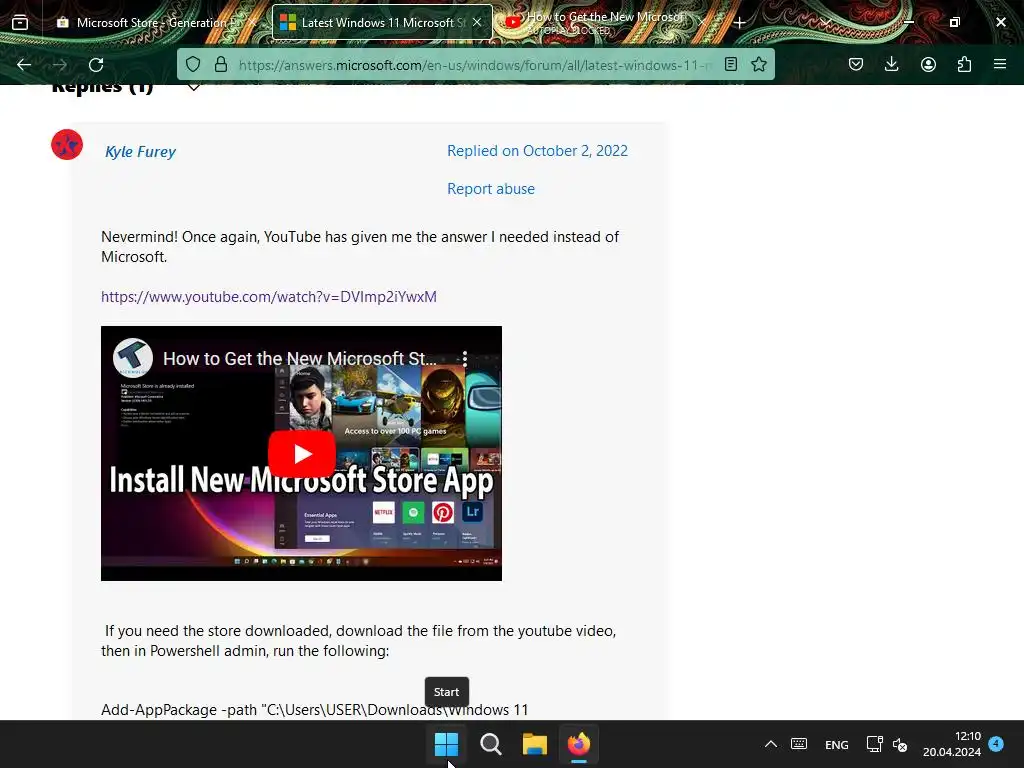This screenshot has height=768, width=1024.
Task: Open Firefox downloads panel
Action: tap(891, 64)
